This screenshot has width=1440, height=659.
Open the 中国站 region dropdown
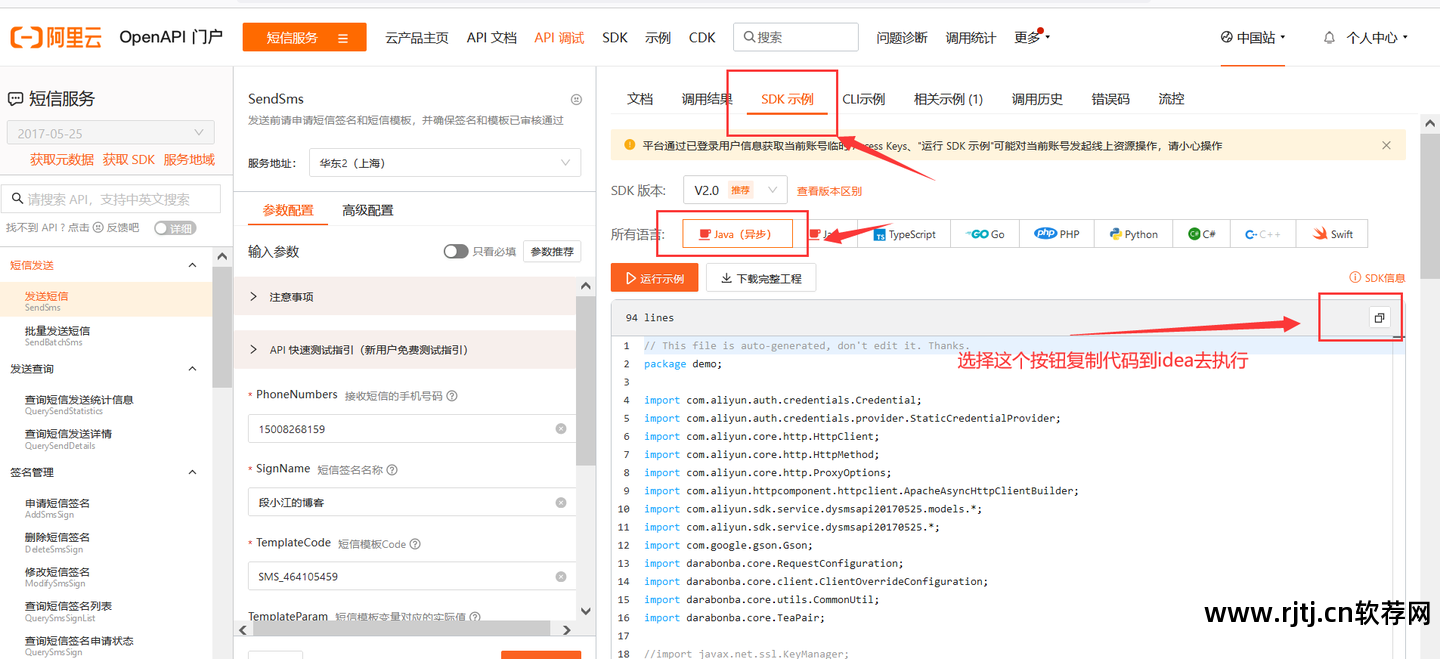coord(1253,38)
